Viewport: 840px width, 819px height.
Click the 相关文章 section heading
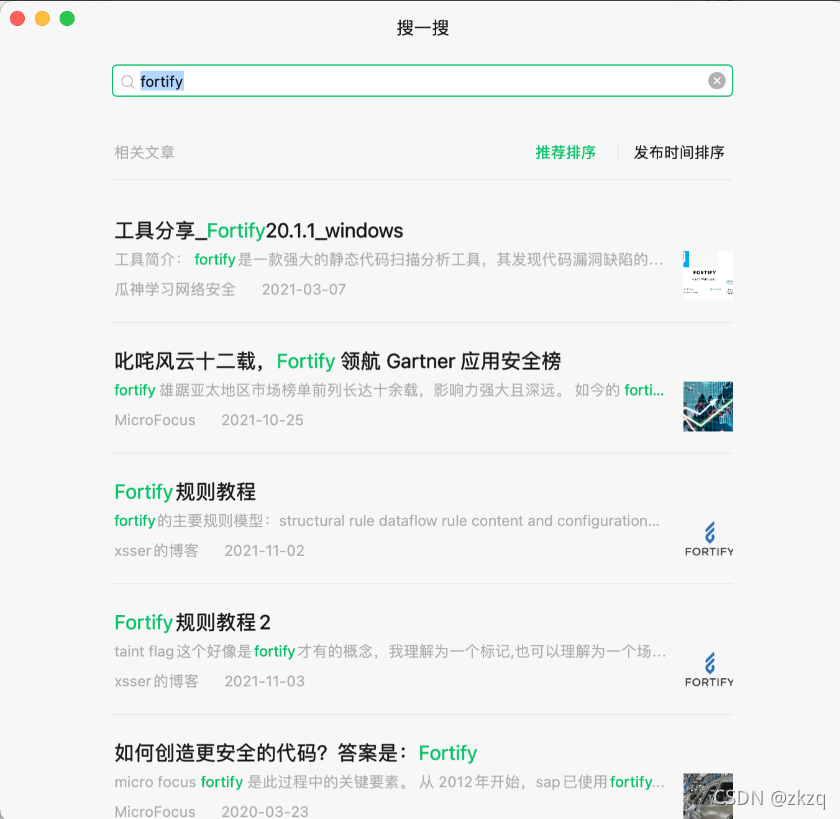tap(144, 153)
